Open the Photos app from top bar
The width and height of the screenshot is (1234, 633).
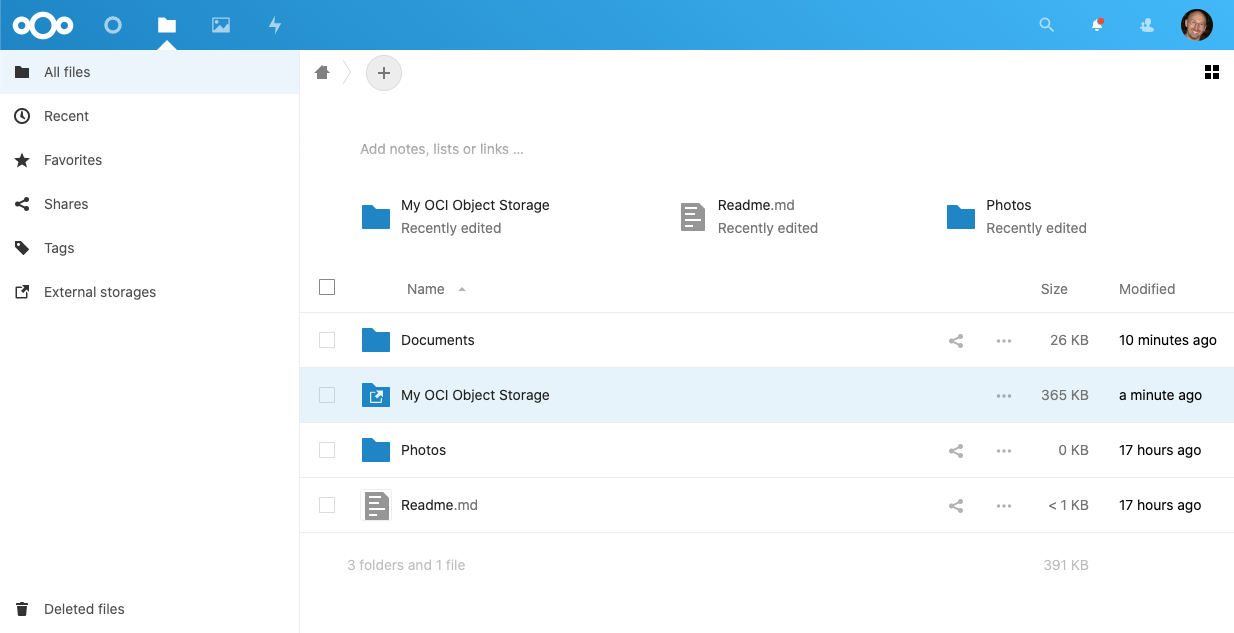click(x=221, y=24)
